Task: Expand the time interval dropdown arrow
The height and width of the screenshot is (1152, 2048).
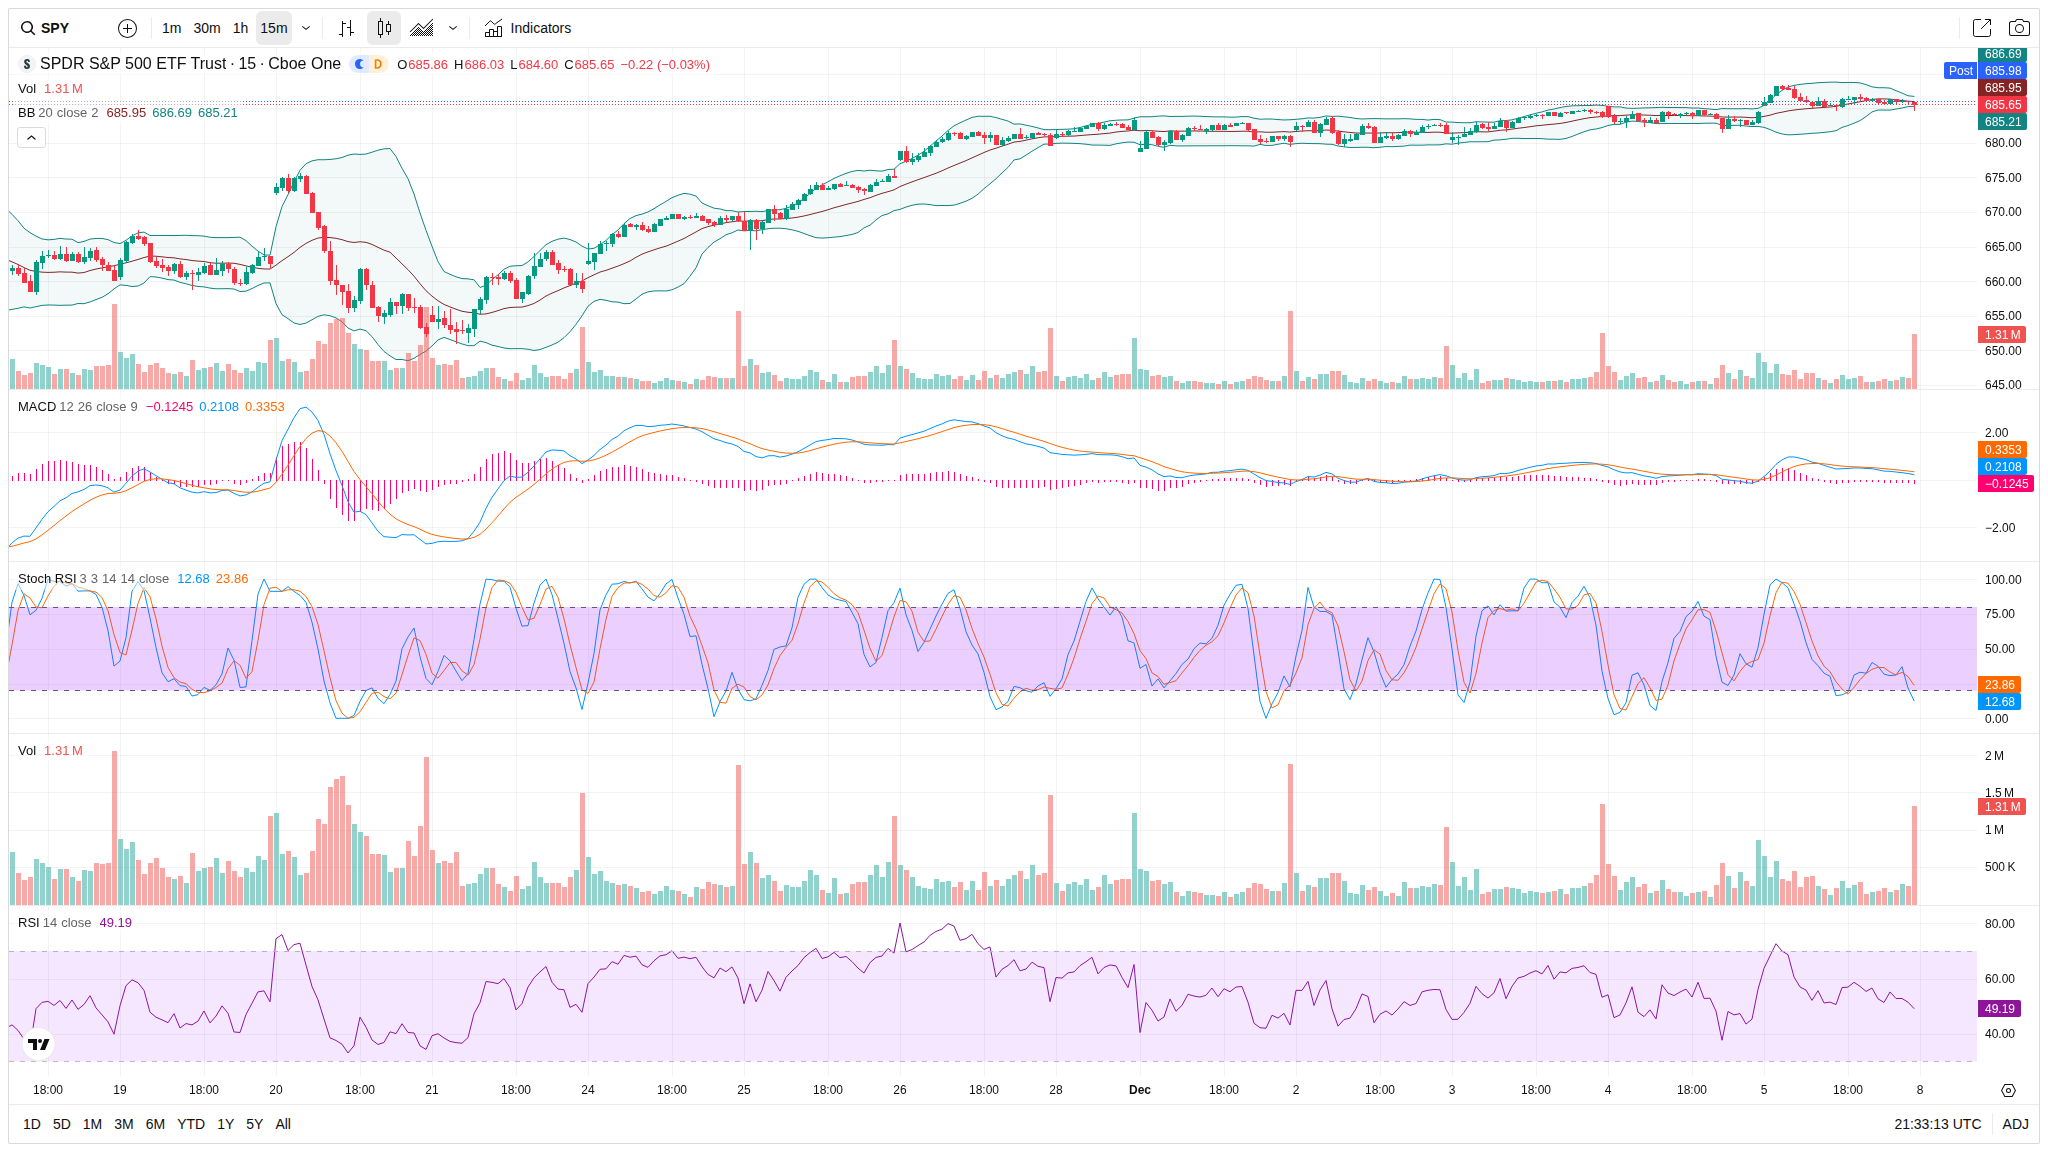Action: 306,28
